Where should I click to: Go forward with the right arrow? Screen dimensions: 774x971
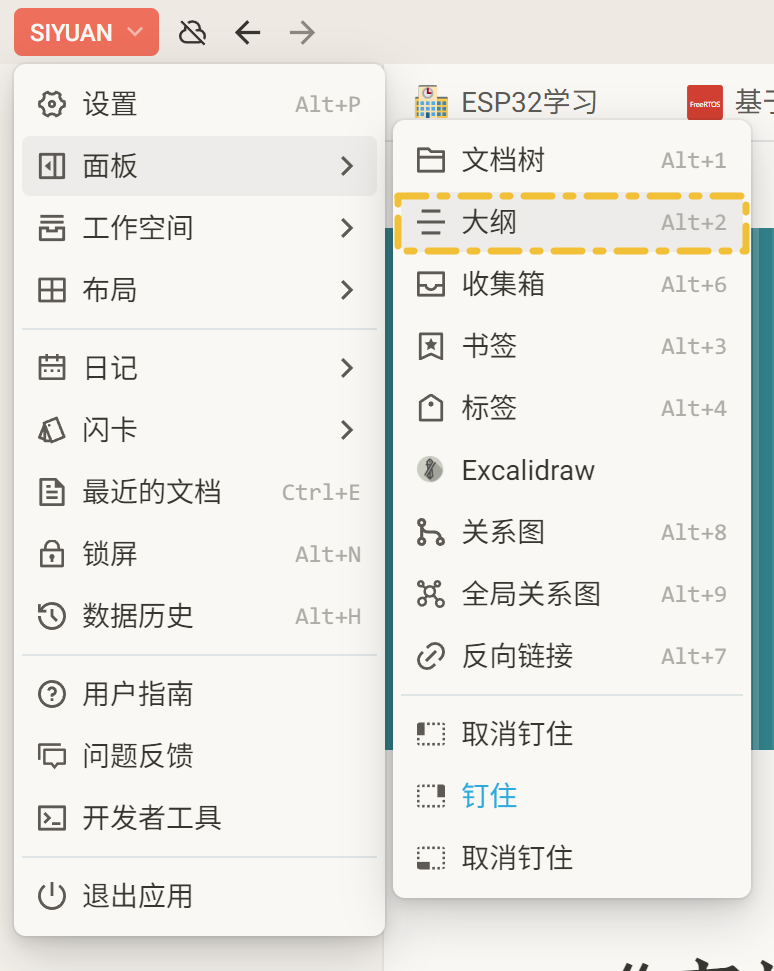[x=302, y=32]
